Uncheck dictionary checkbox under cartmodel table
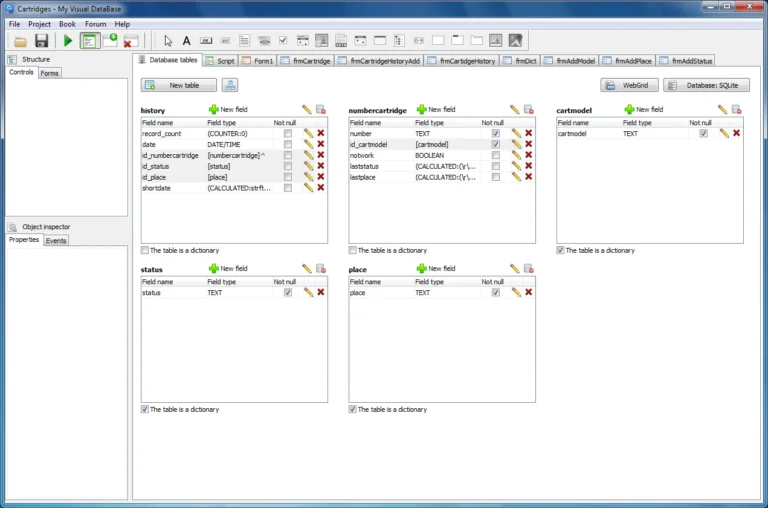Screen dimensions: 768x508 (x=560, y=250)
